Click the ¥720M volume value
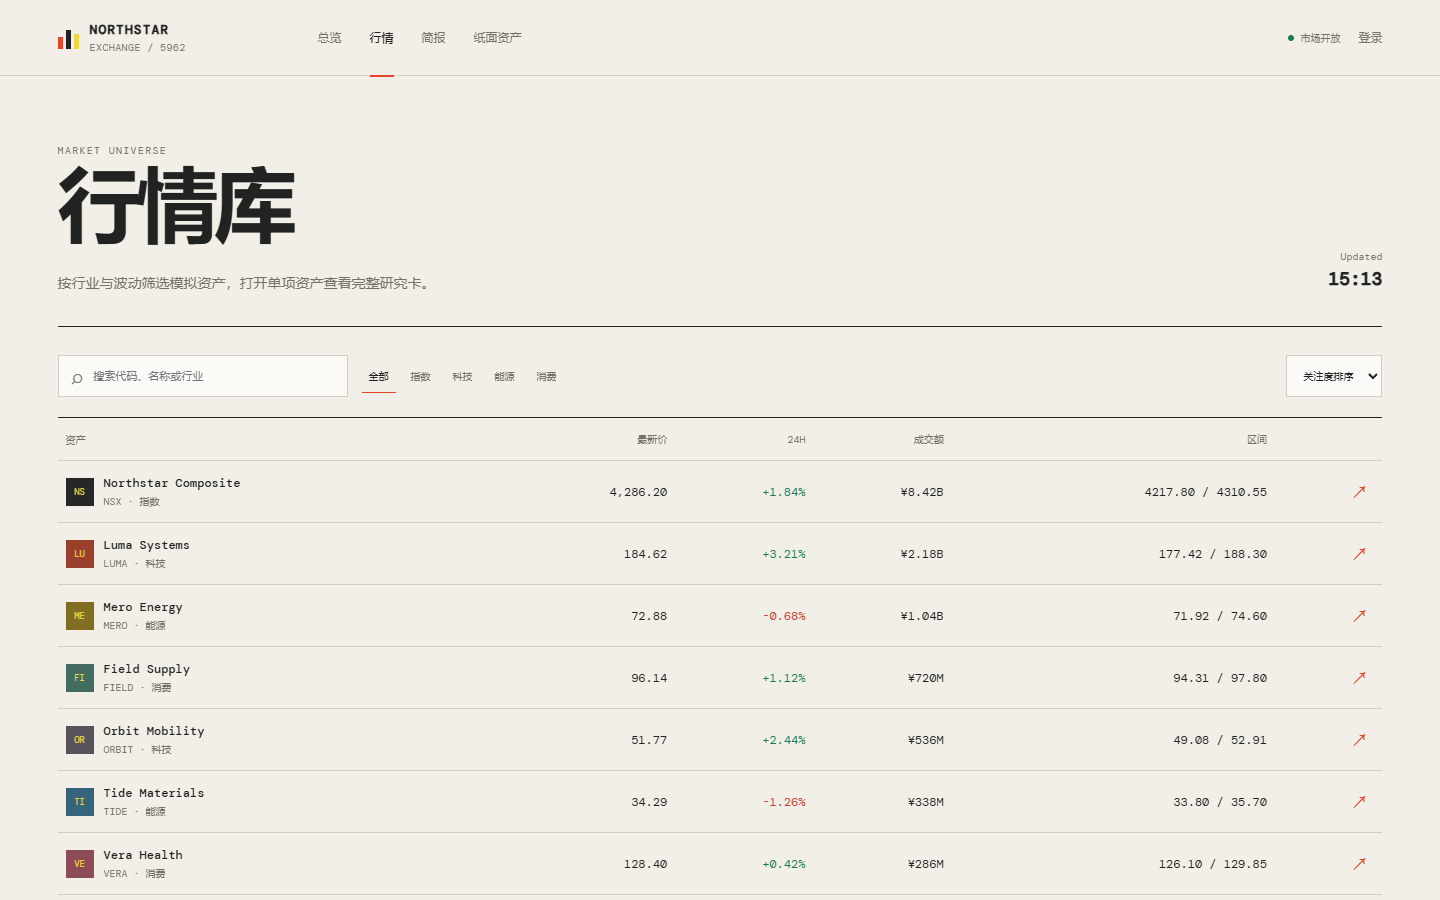Viewport: 1440px width, 900px height. point(926,678)
